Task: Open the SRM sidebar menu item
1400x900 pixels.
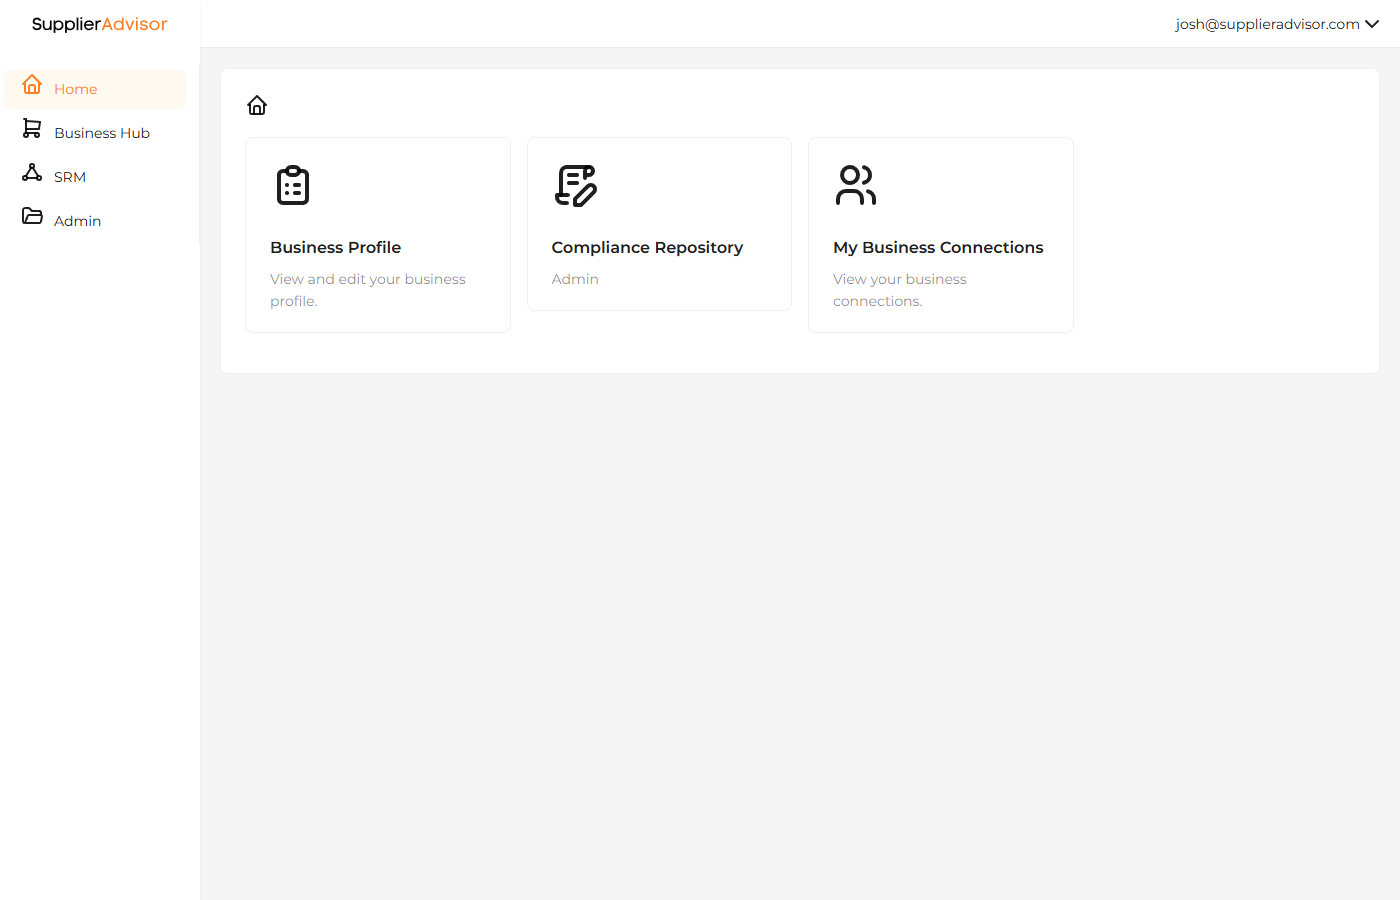Action: tap(70, 177)
